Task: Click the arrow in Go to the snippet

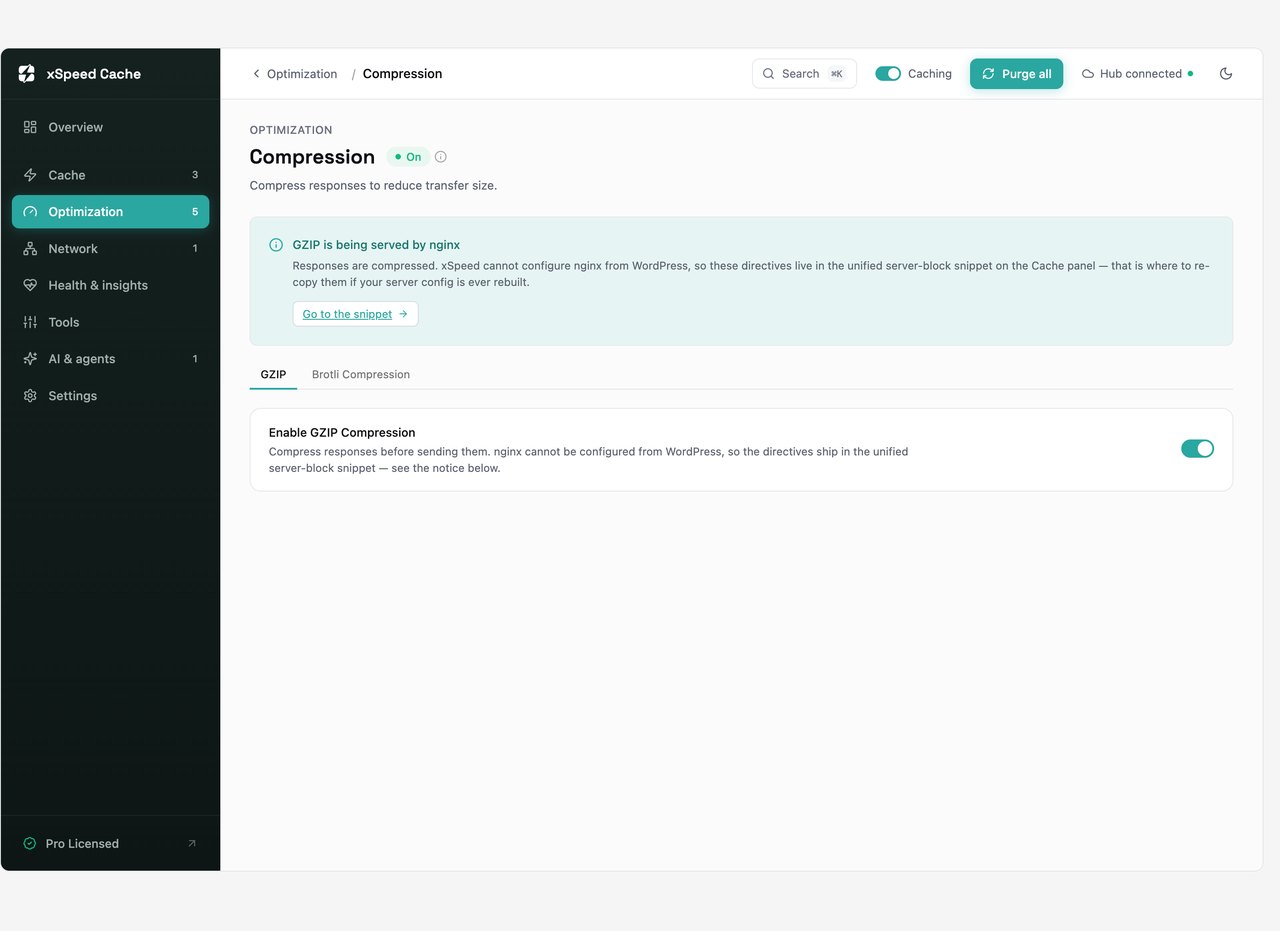Action: [403, 314]
